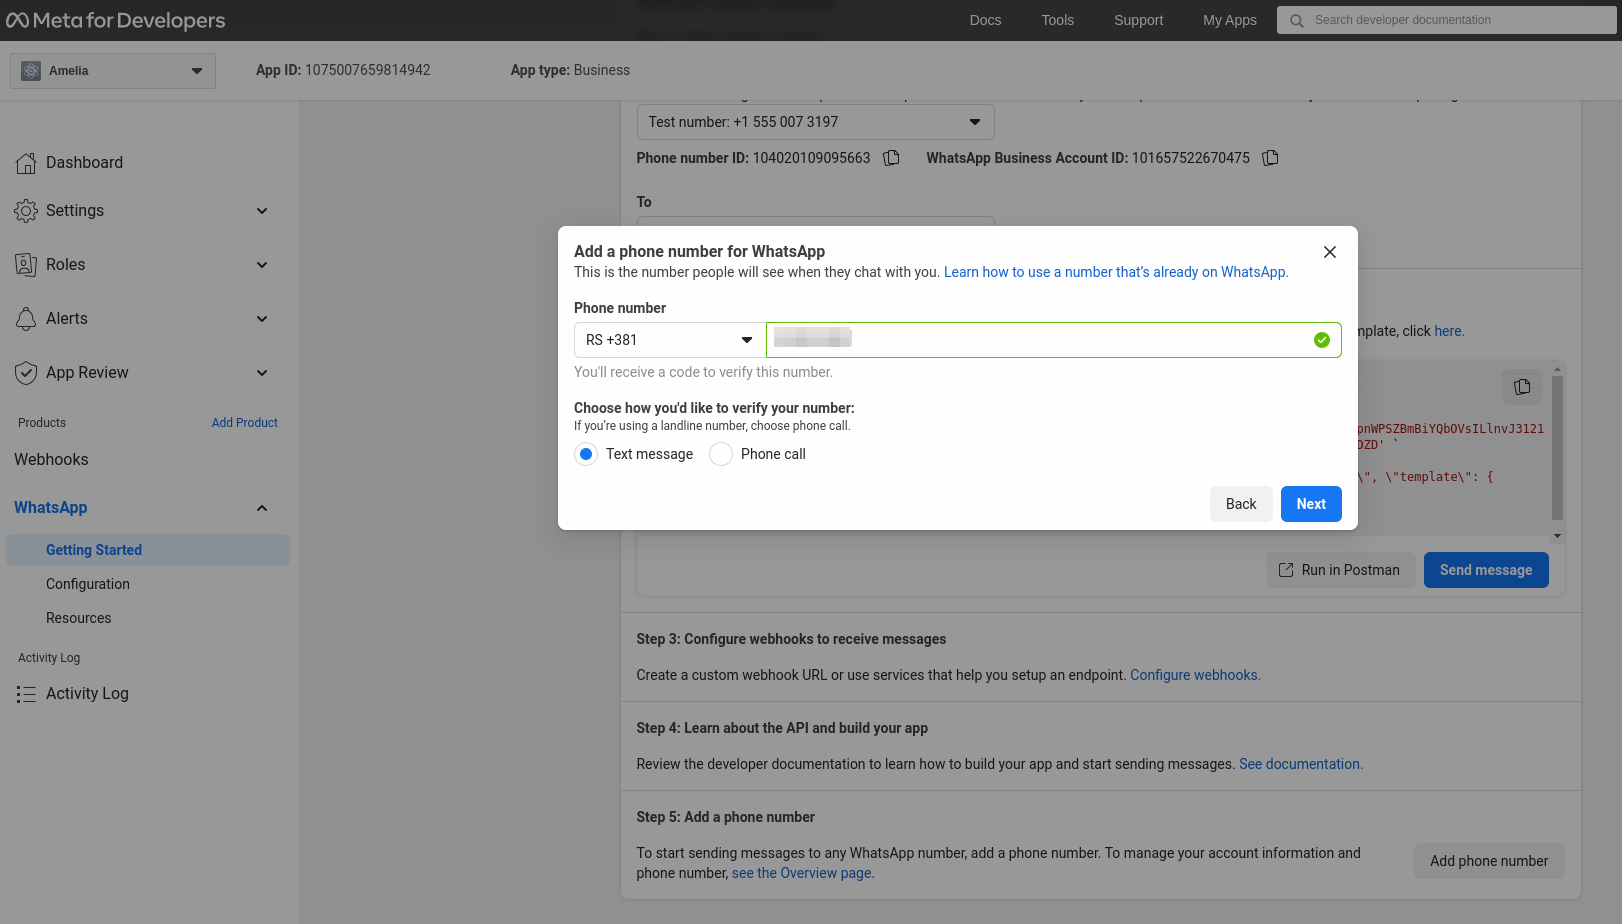The width and height of the screenshot is (1622, 924).
Task: Open Learn how to use a number link
Action: coord(1116,272)
